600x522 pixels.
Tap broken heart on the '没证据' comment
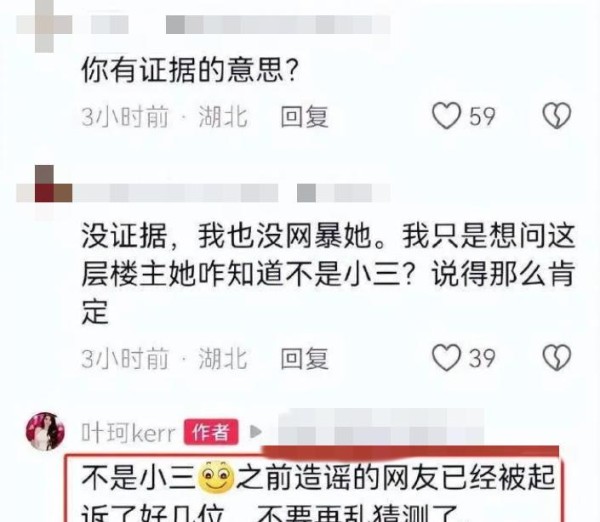[557, 357]
